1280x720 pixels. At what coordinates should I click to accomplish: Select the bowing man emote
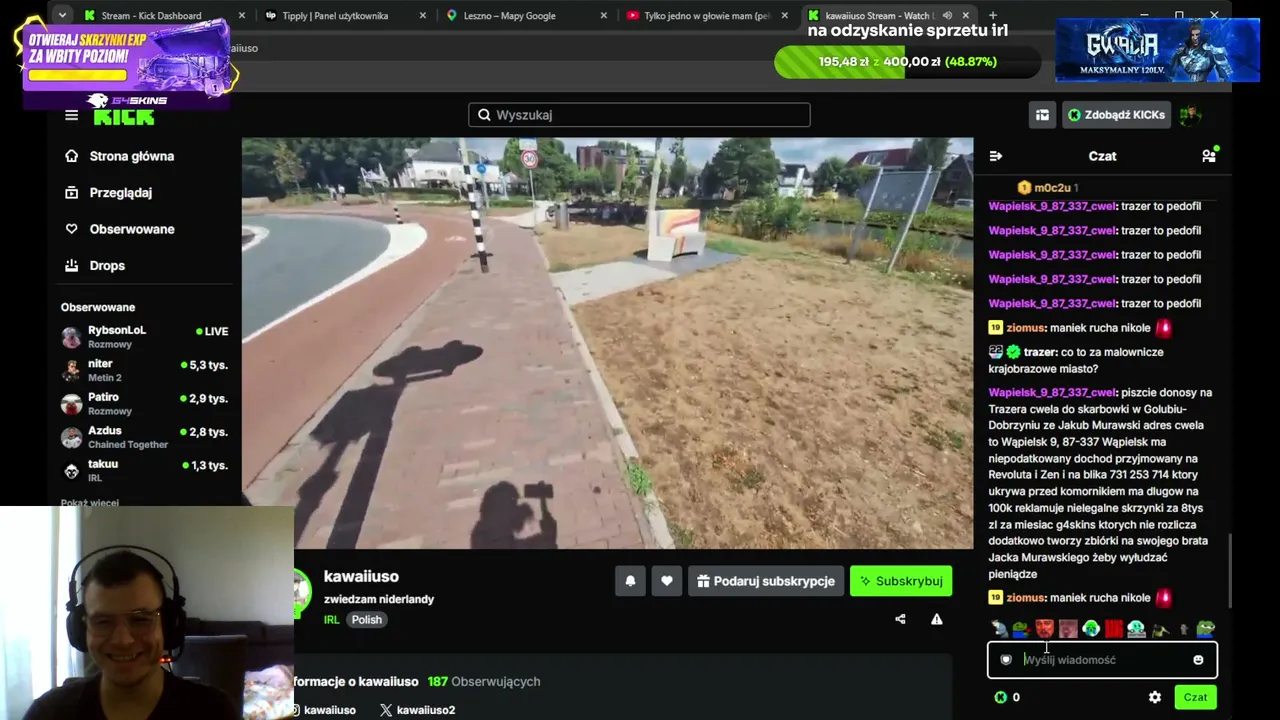[999, 629]
